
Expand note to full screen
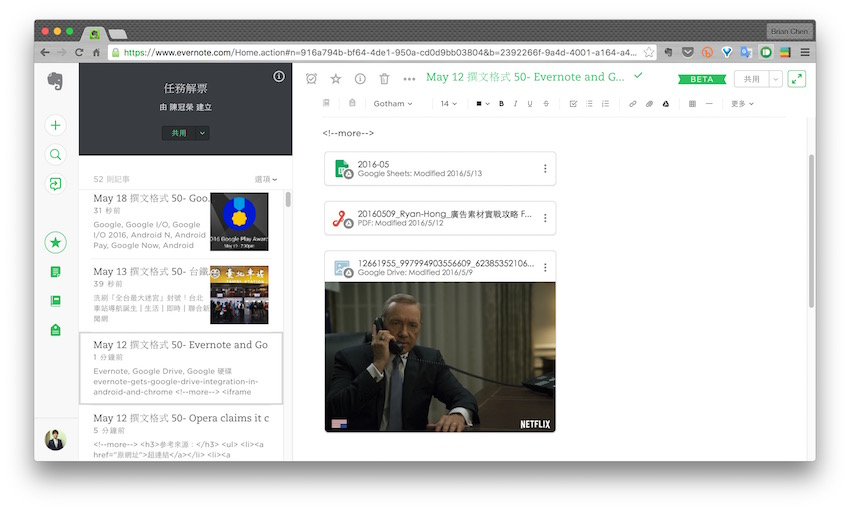coord(797,79)
